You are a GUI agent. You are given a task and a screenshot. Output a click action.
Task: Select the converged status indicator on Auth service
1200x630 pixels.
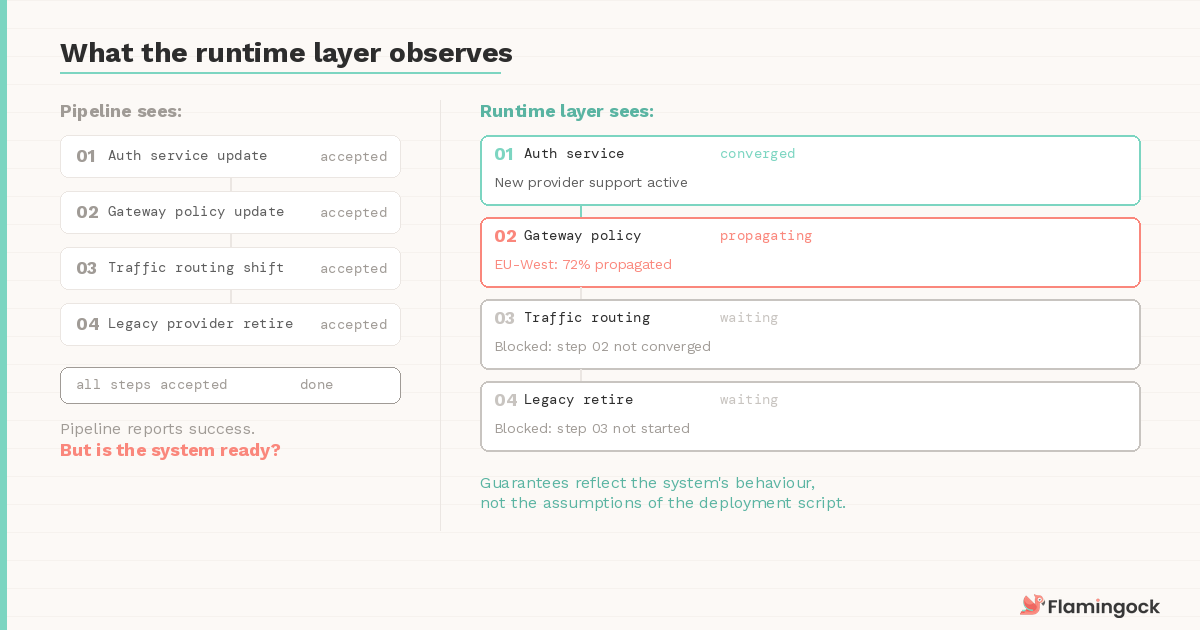pos(757,153)
